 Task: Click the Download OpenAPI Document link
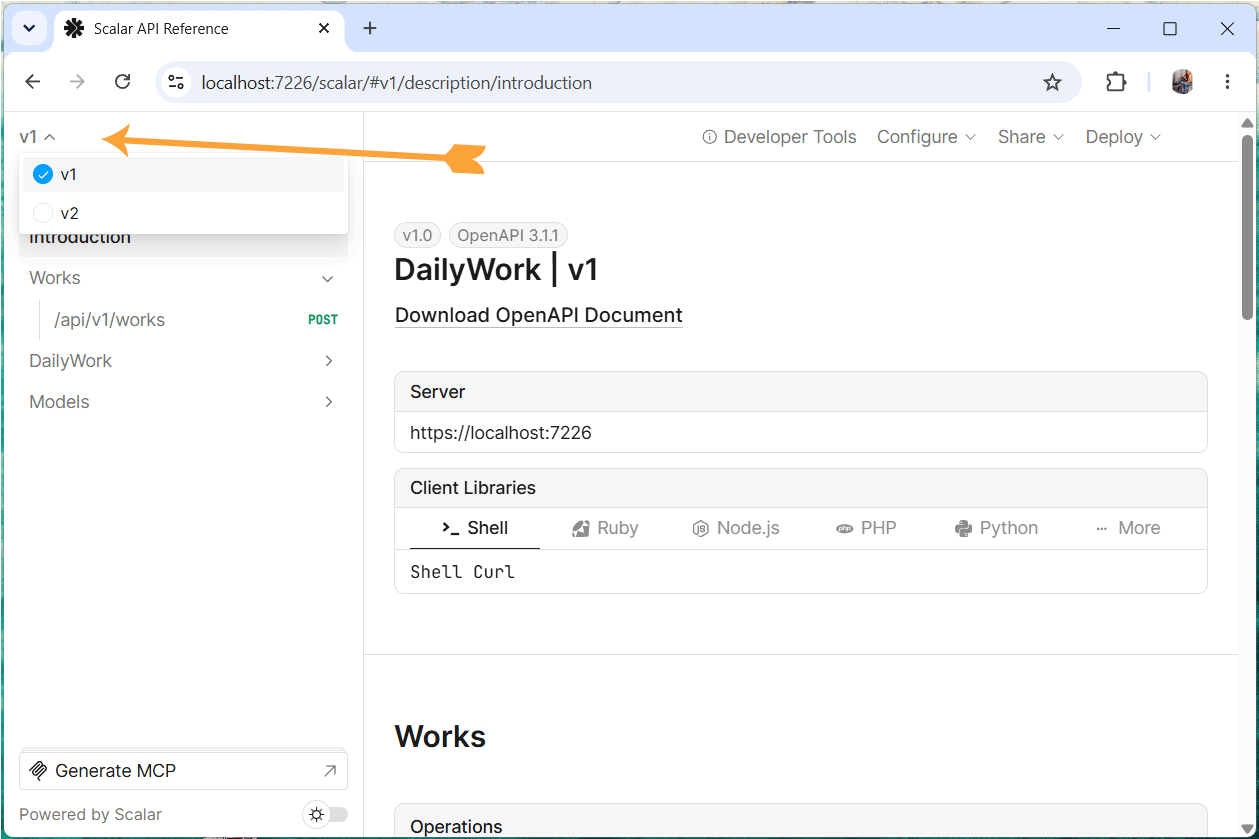tap(539, 315)
